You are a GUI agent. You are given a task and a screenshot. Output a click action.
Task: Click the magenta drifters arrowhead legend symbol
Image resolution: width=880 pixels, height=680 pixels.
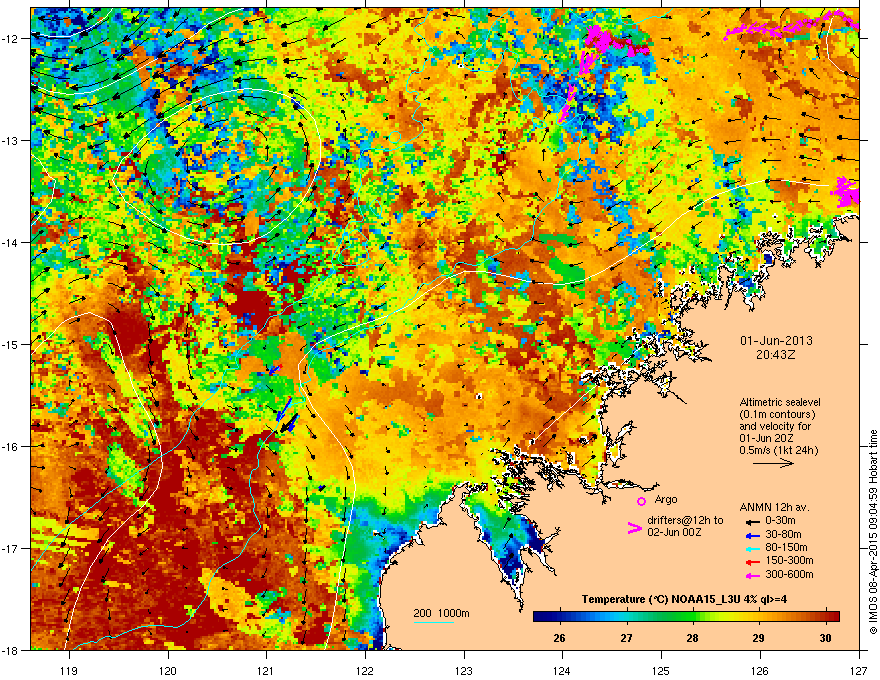tap(634, 528)
